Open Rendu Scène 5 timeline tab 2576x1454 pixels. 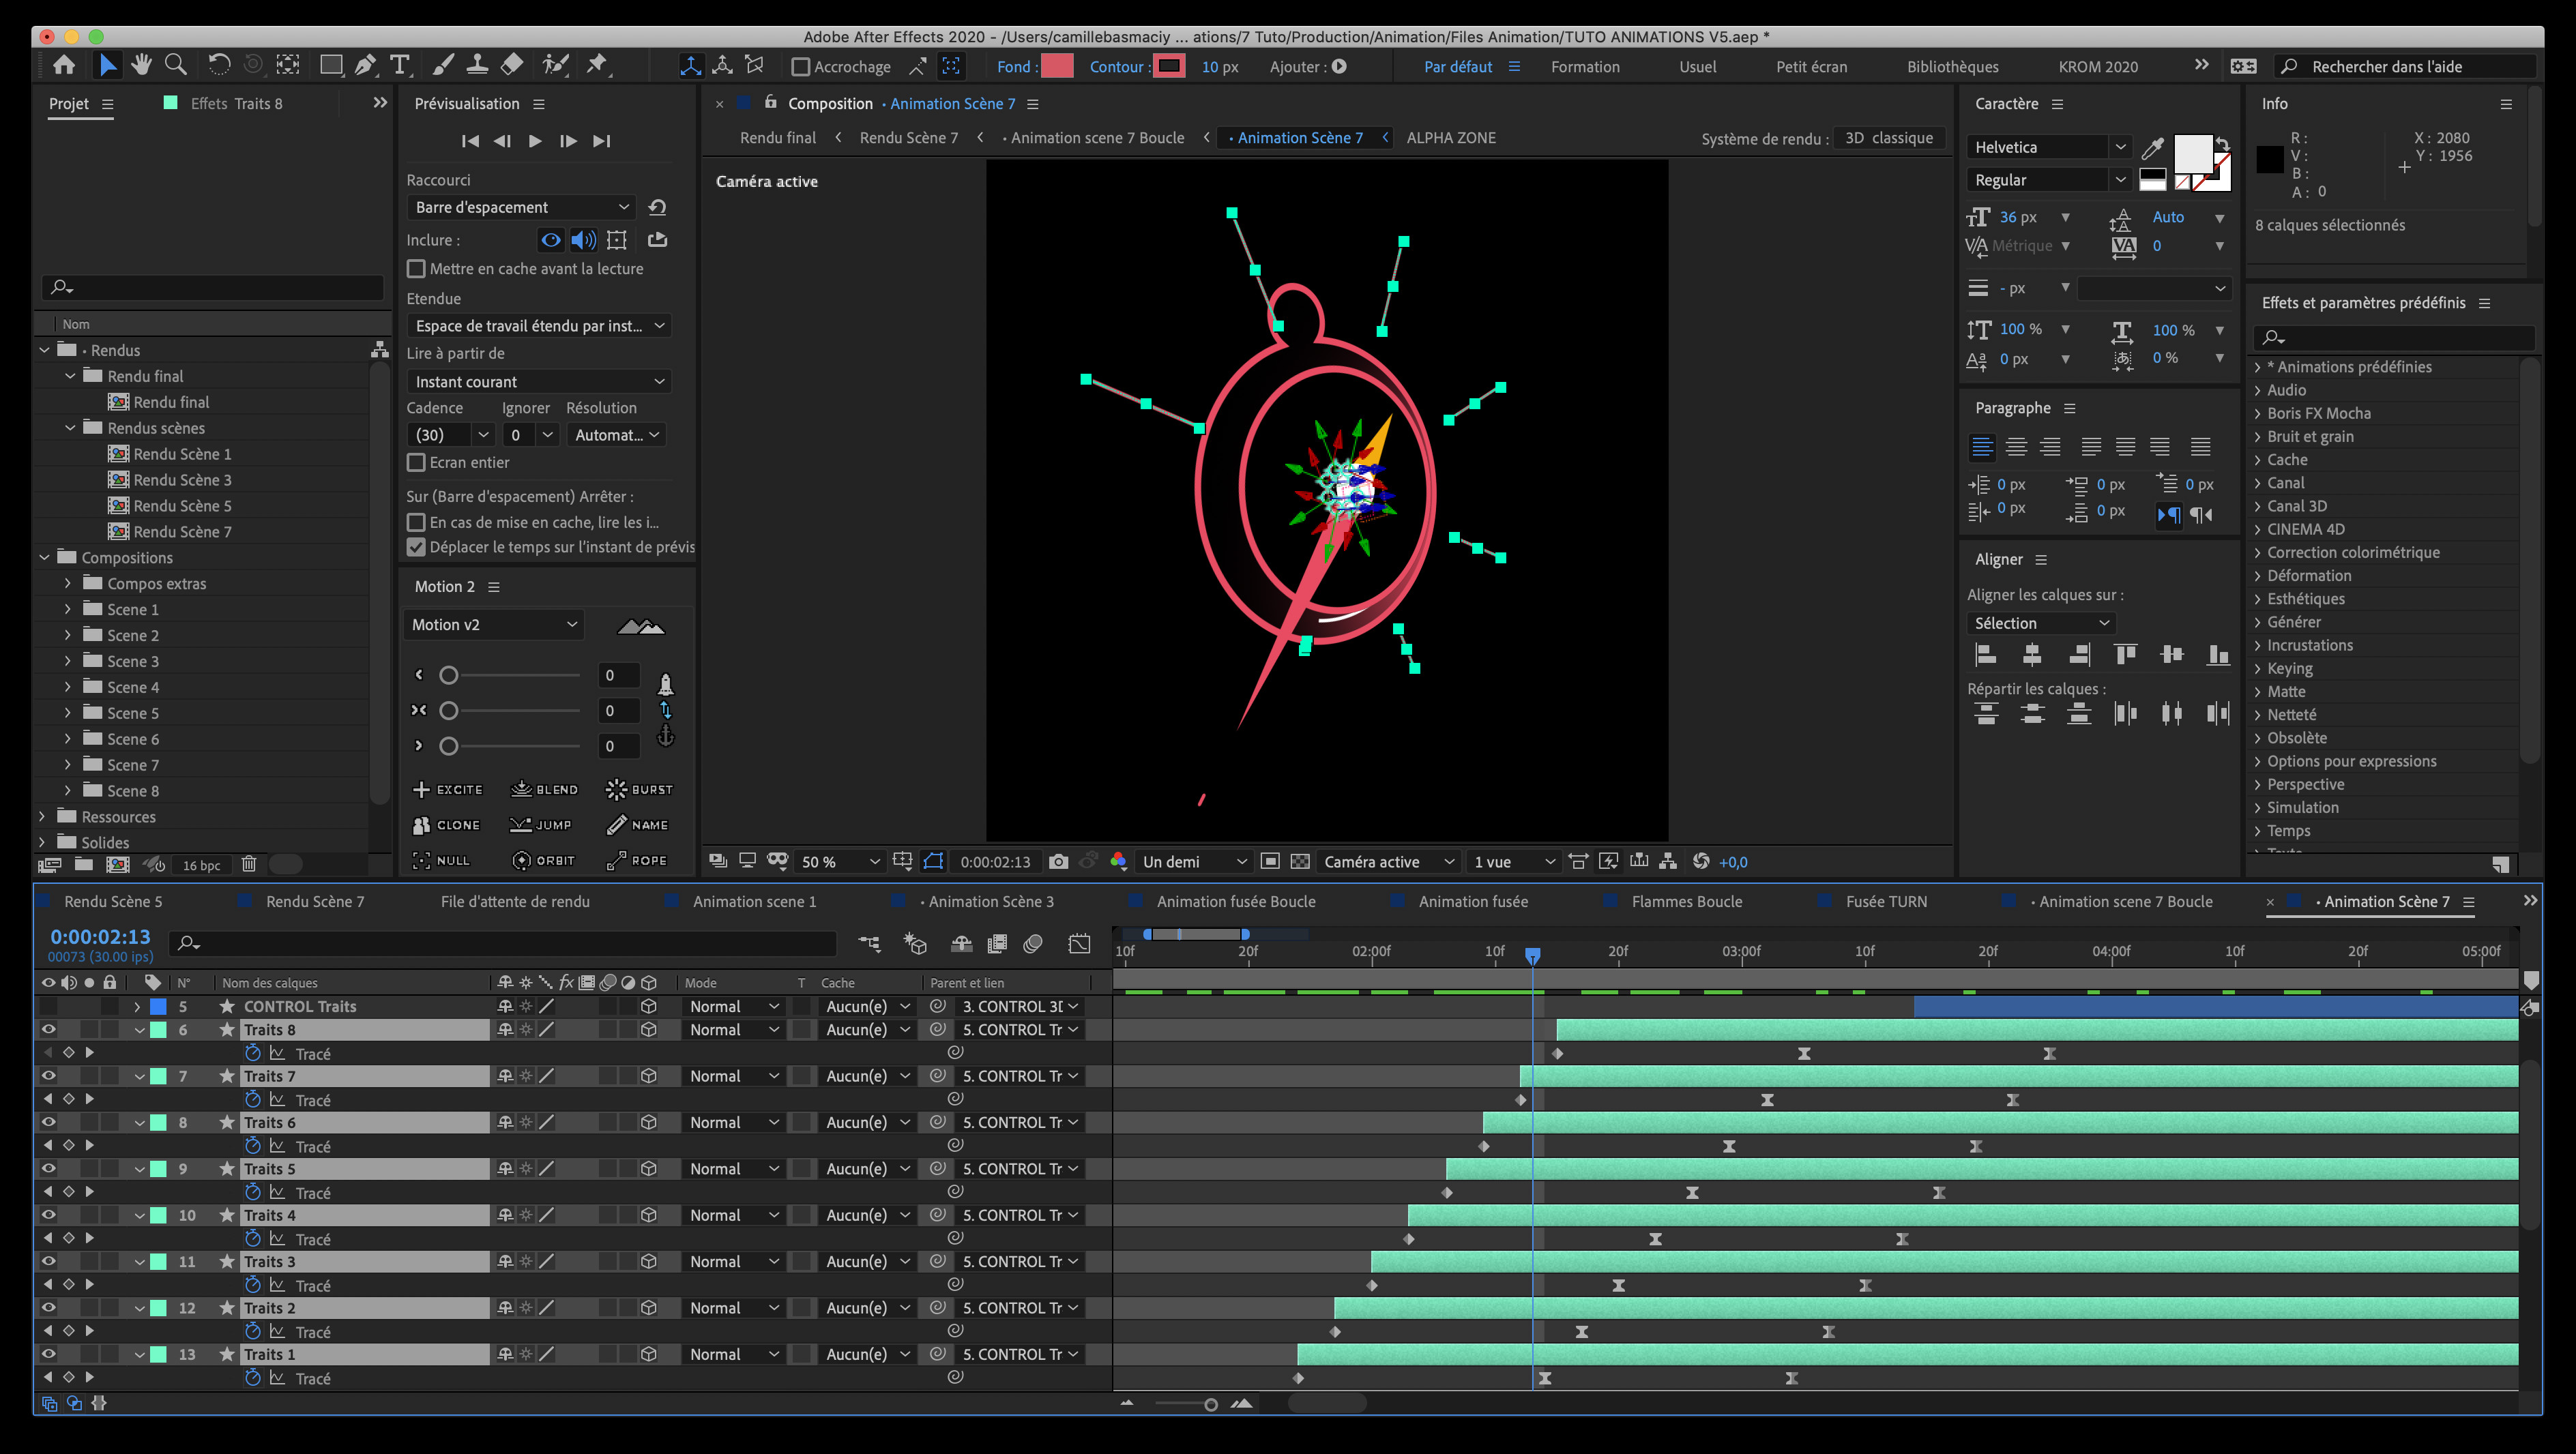click(x=113, y=901)
